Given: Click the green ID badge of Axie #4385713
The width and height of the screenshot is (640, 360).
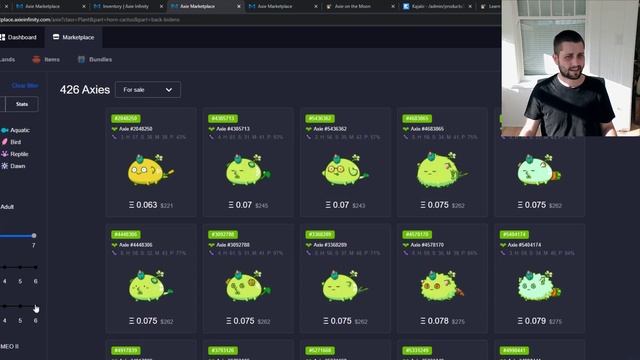Looking at the screenshot, I should coord(223,118).
